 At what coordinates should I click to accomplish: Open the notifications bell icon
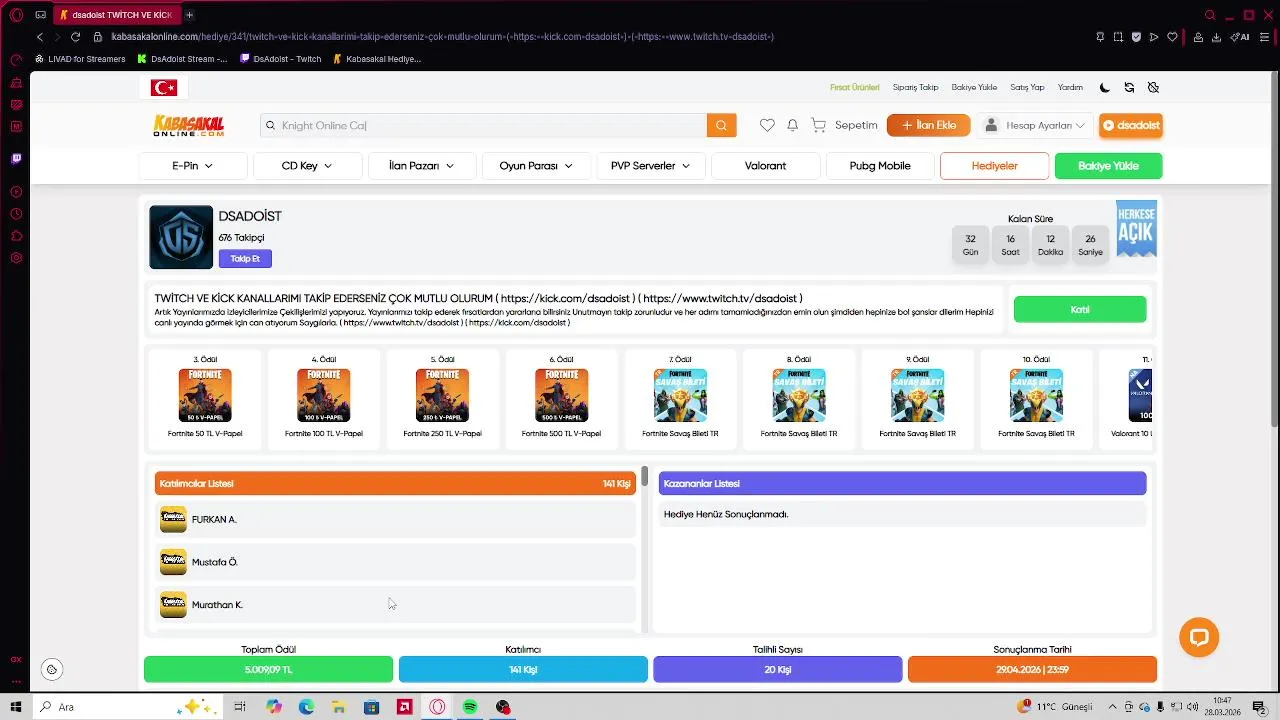coord(792,125)
